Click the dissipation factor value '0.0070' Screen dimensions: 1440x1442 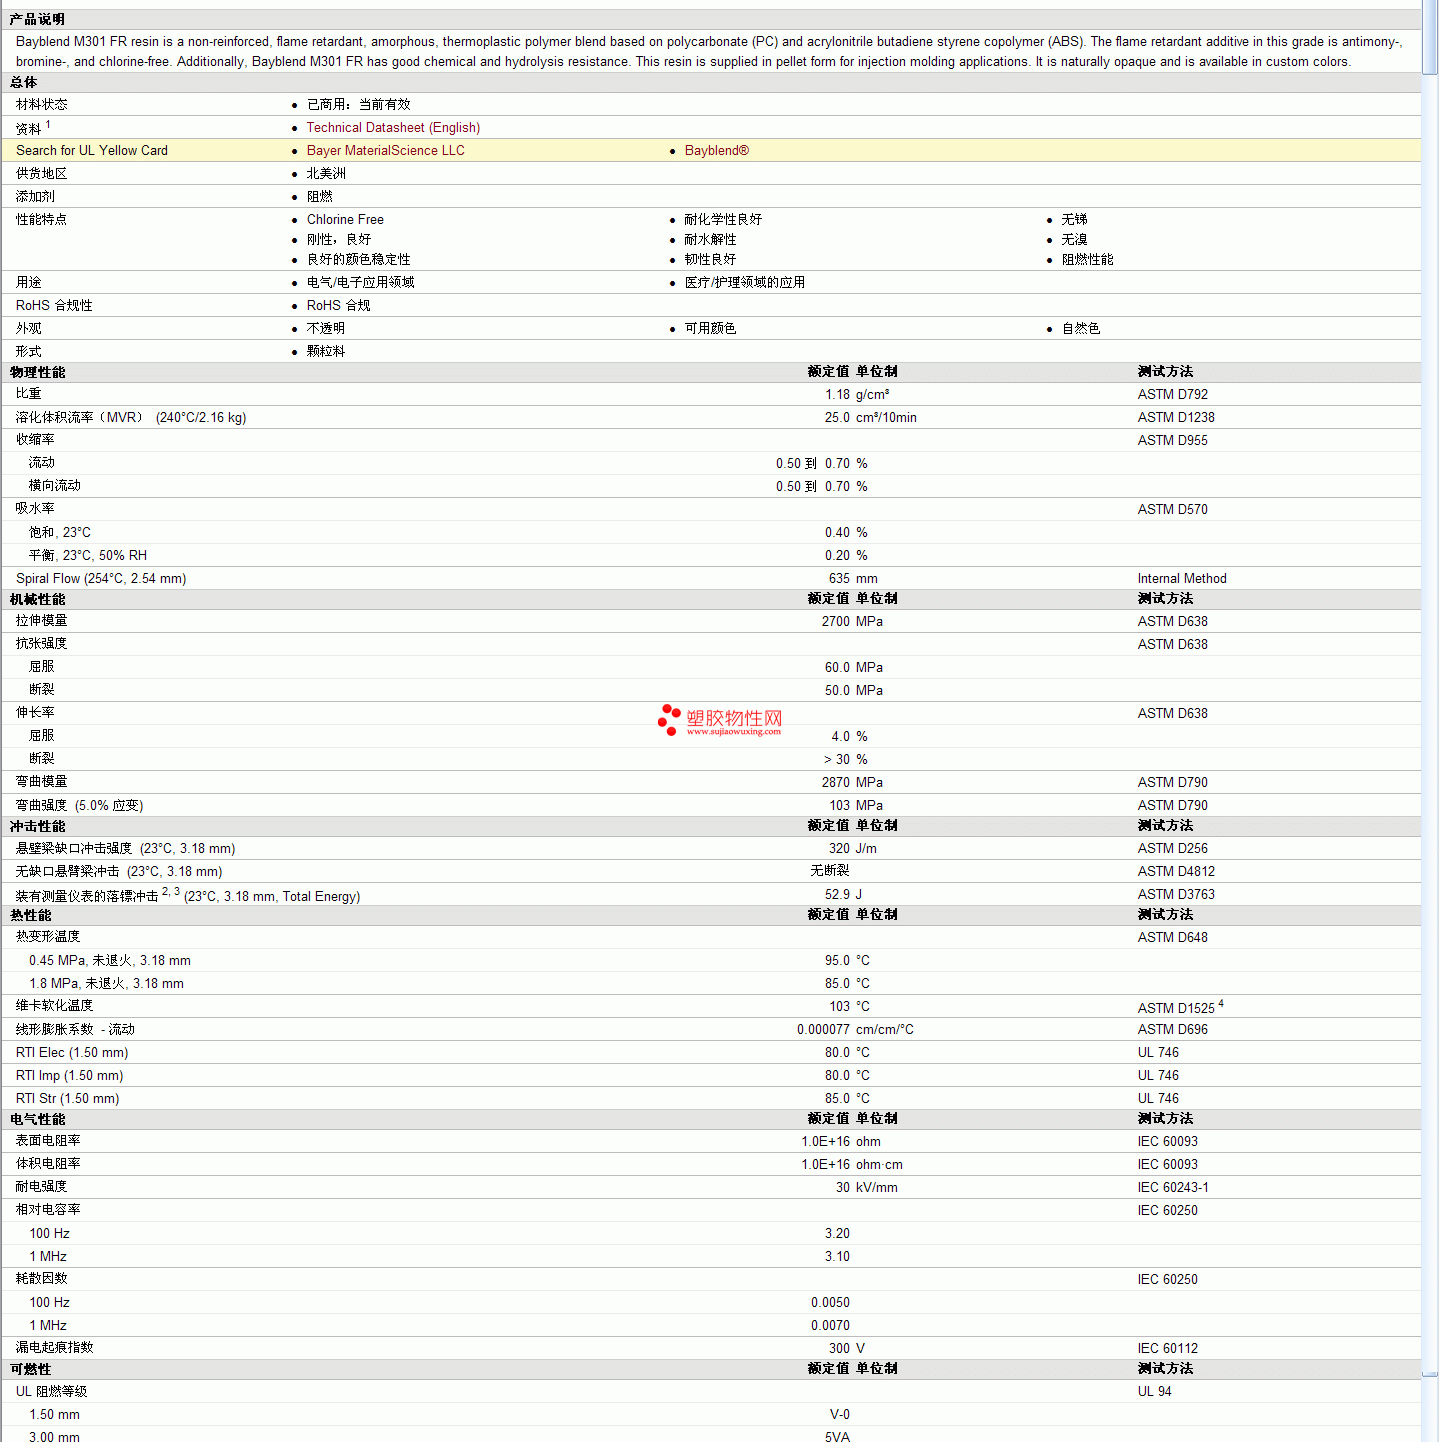[830, 1326]
